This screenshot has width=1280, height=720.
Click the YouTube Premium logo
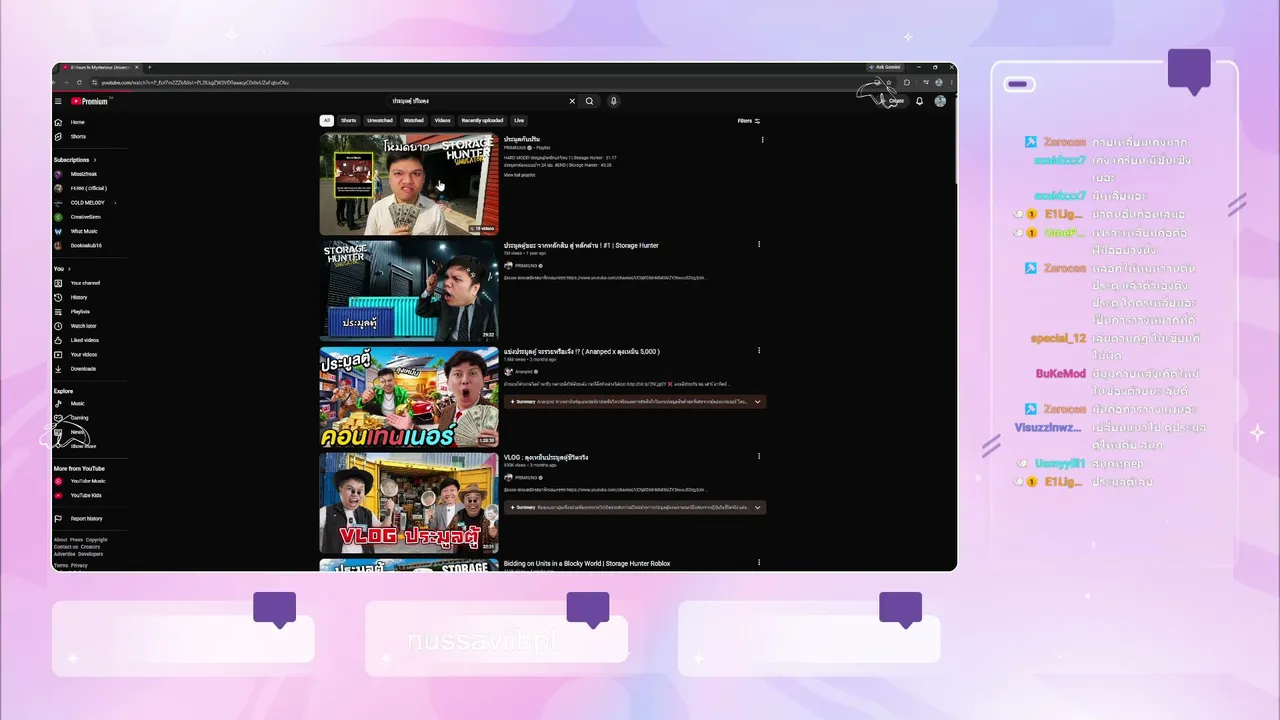tap(90, 101)
